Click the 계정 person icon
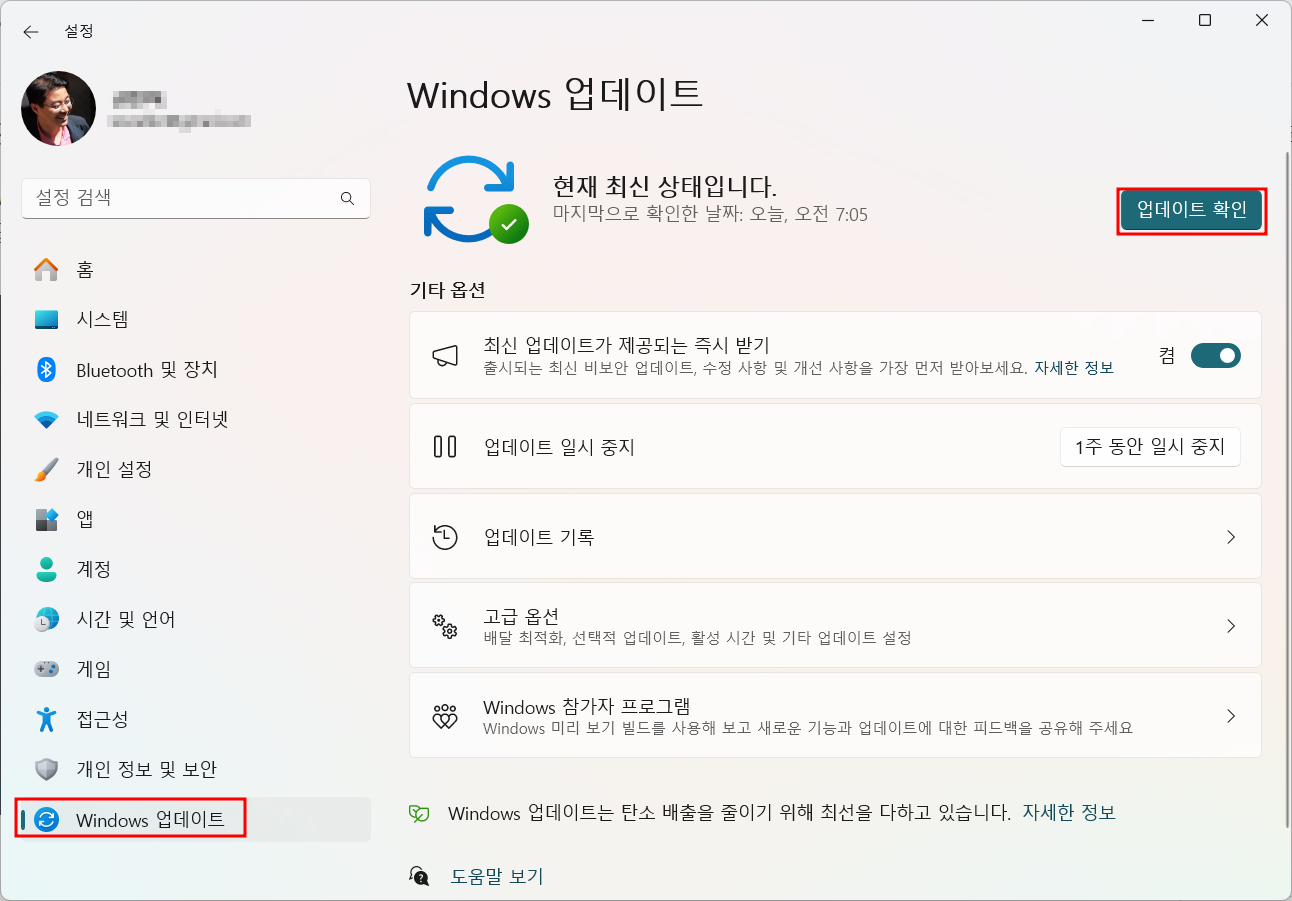The height and width of the screenshot is (901, 1292). click(x=46, y=569)
